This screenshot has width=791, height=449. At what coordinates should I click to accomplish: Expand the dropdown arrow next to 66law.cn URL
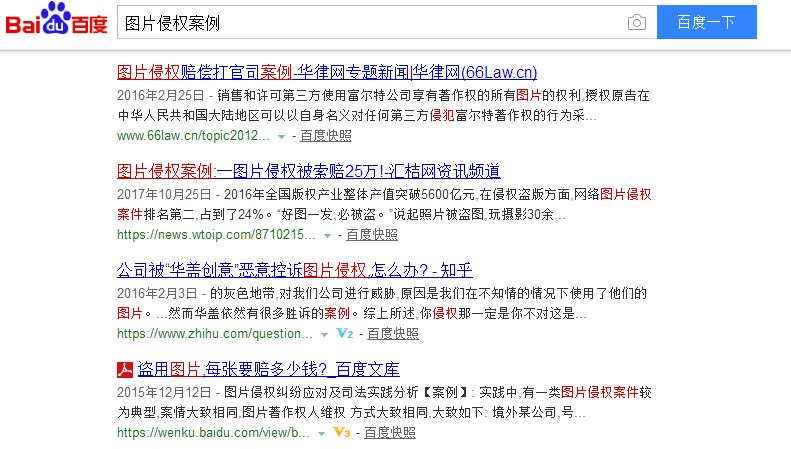[281, 137]
